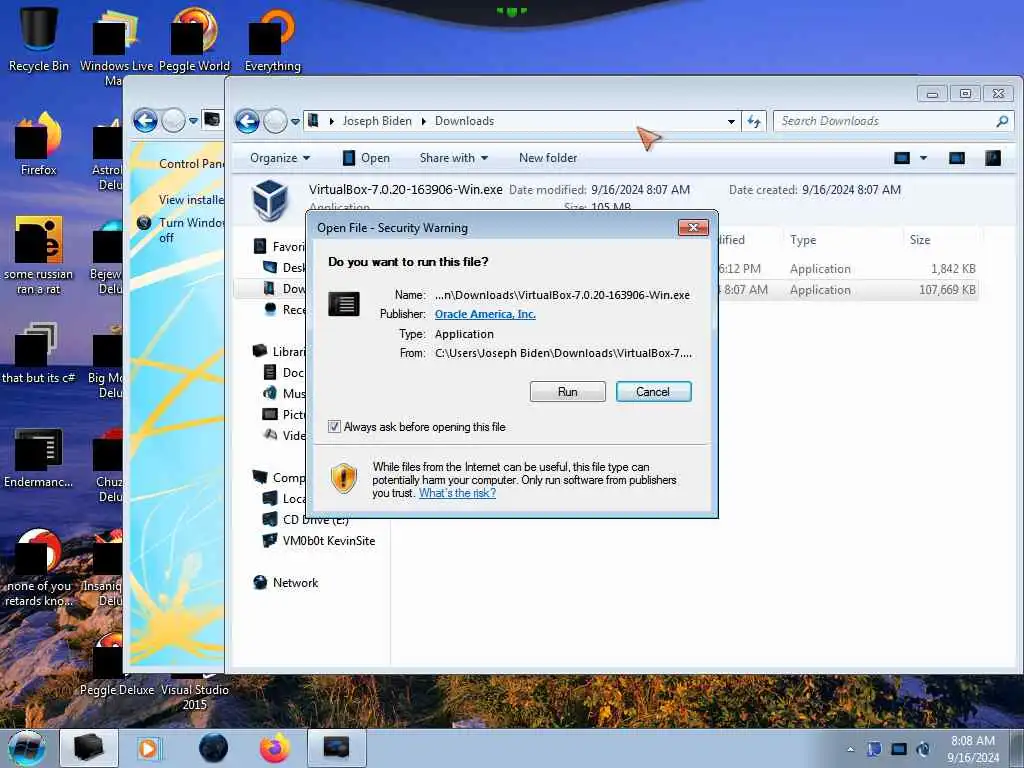Viewport: 1024px width, 768px height.
Task: Go forward in the Downloads explorer window
Action: tap(275, 121)
